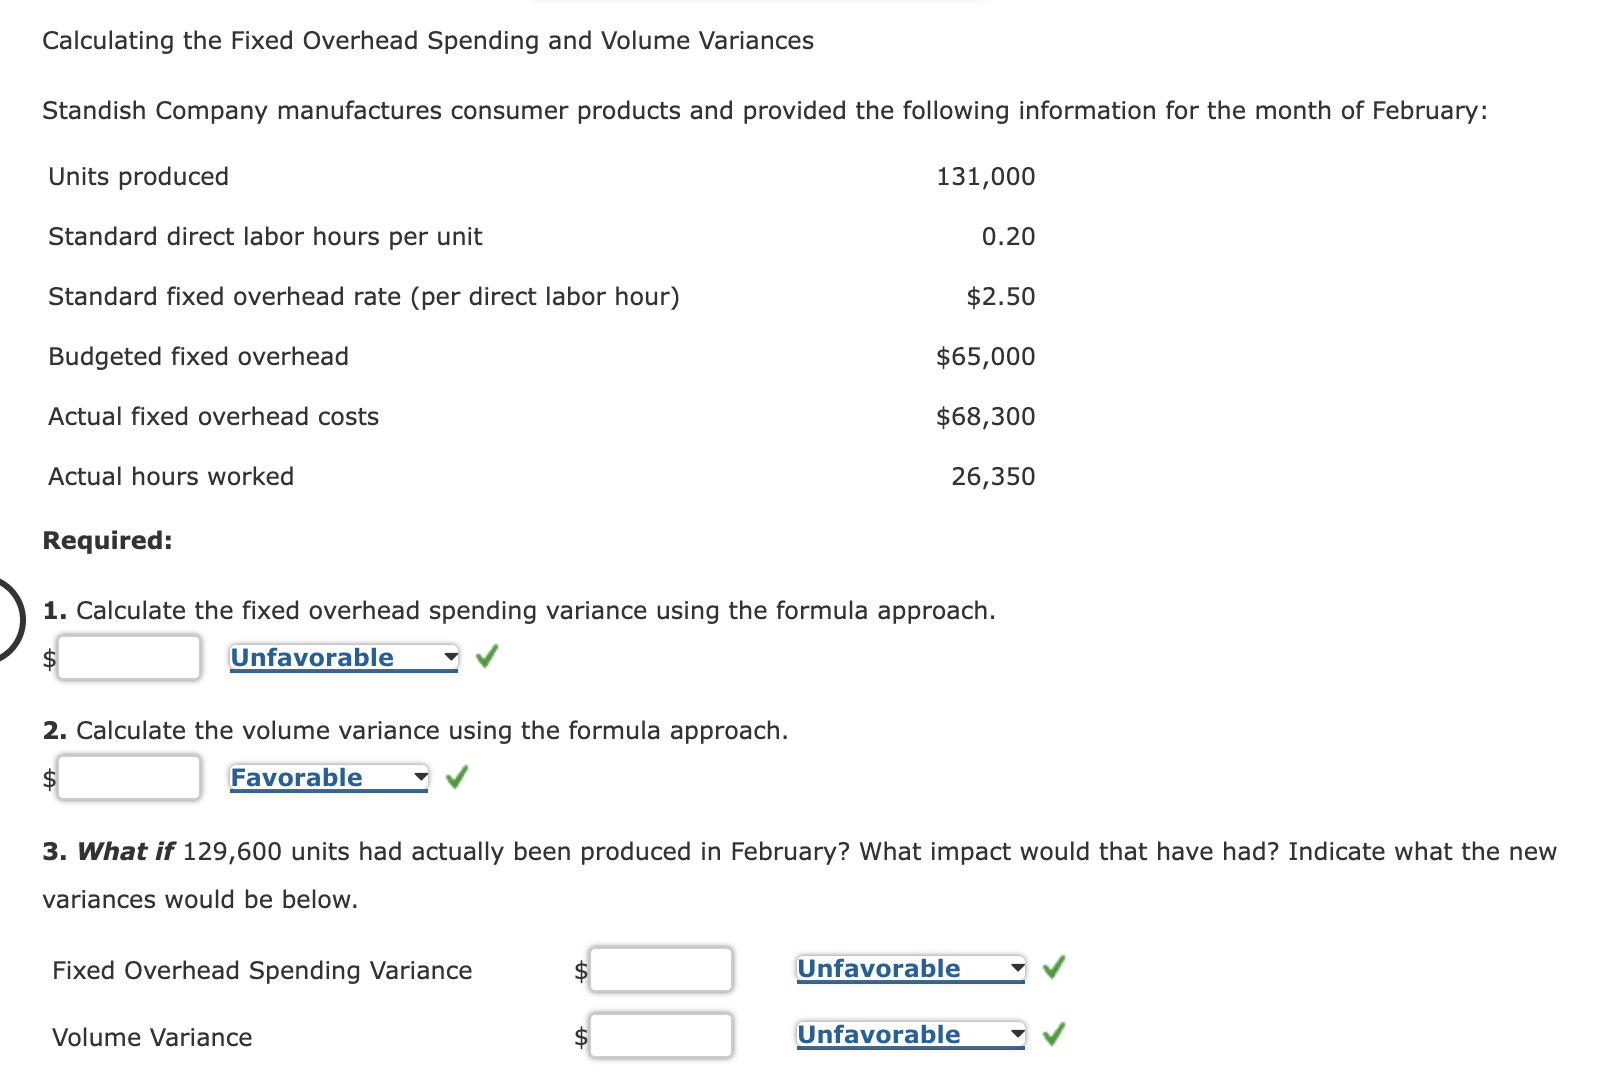Click the Required heading text
The height and width of the screenshot is (1080, 1606).
click(107, 540)
